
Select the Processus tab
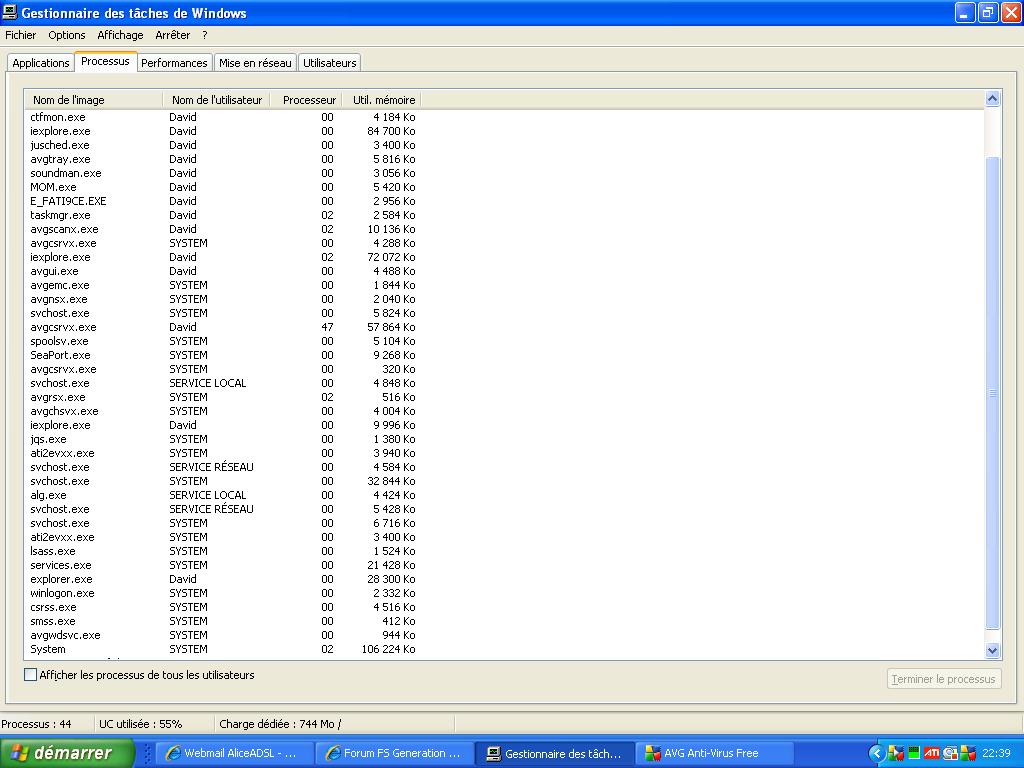105,61
